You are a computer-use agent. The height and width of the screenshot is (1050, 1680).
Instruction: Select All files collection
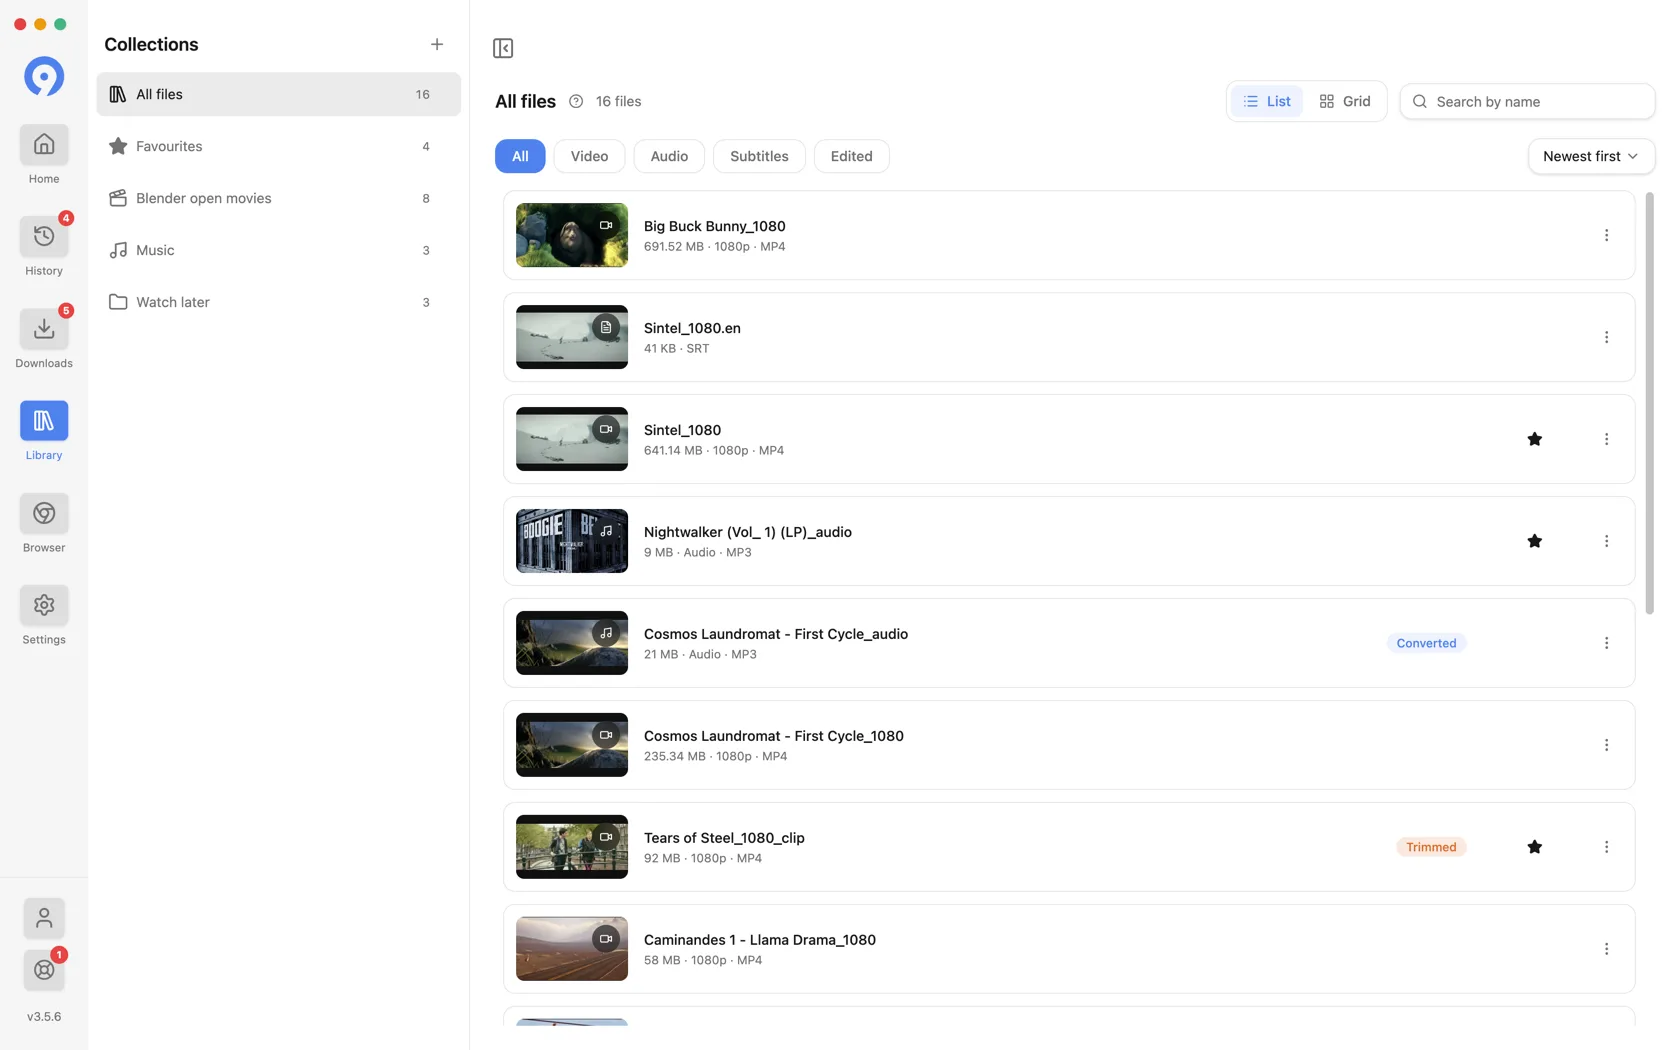278,94
